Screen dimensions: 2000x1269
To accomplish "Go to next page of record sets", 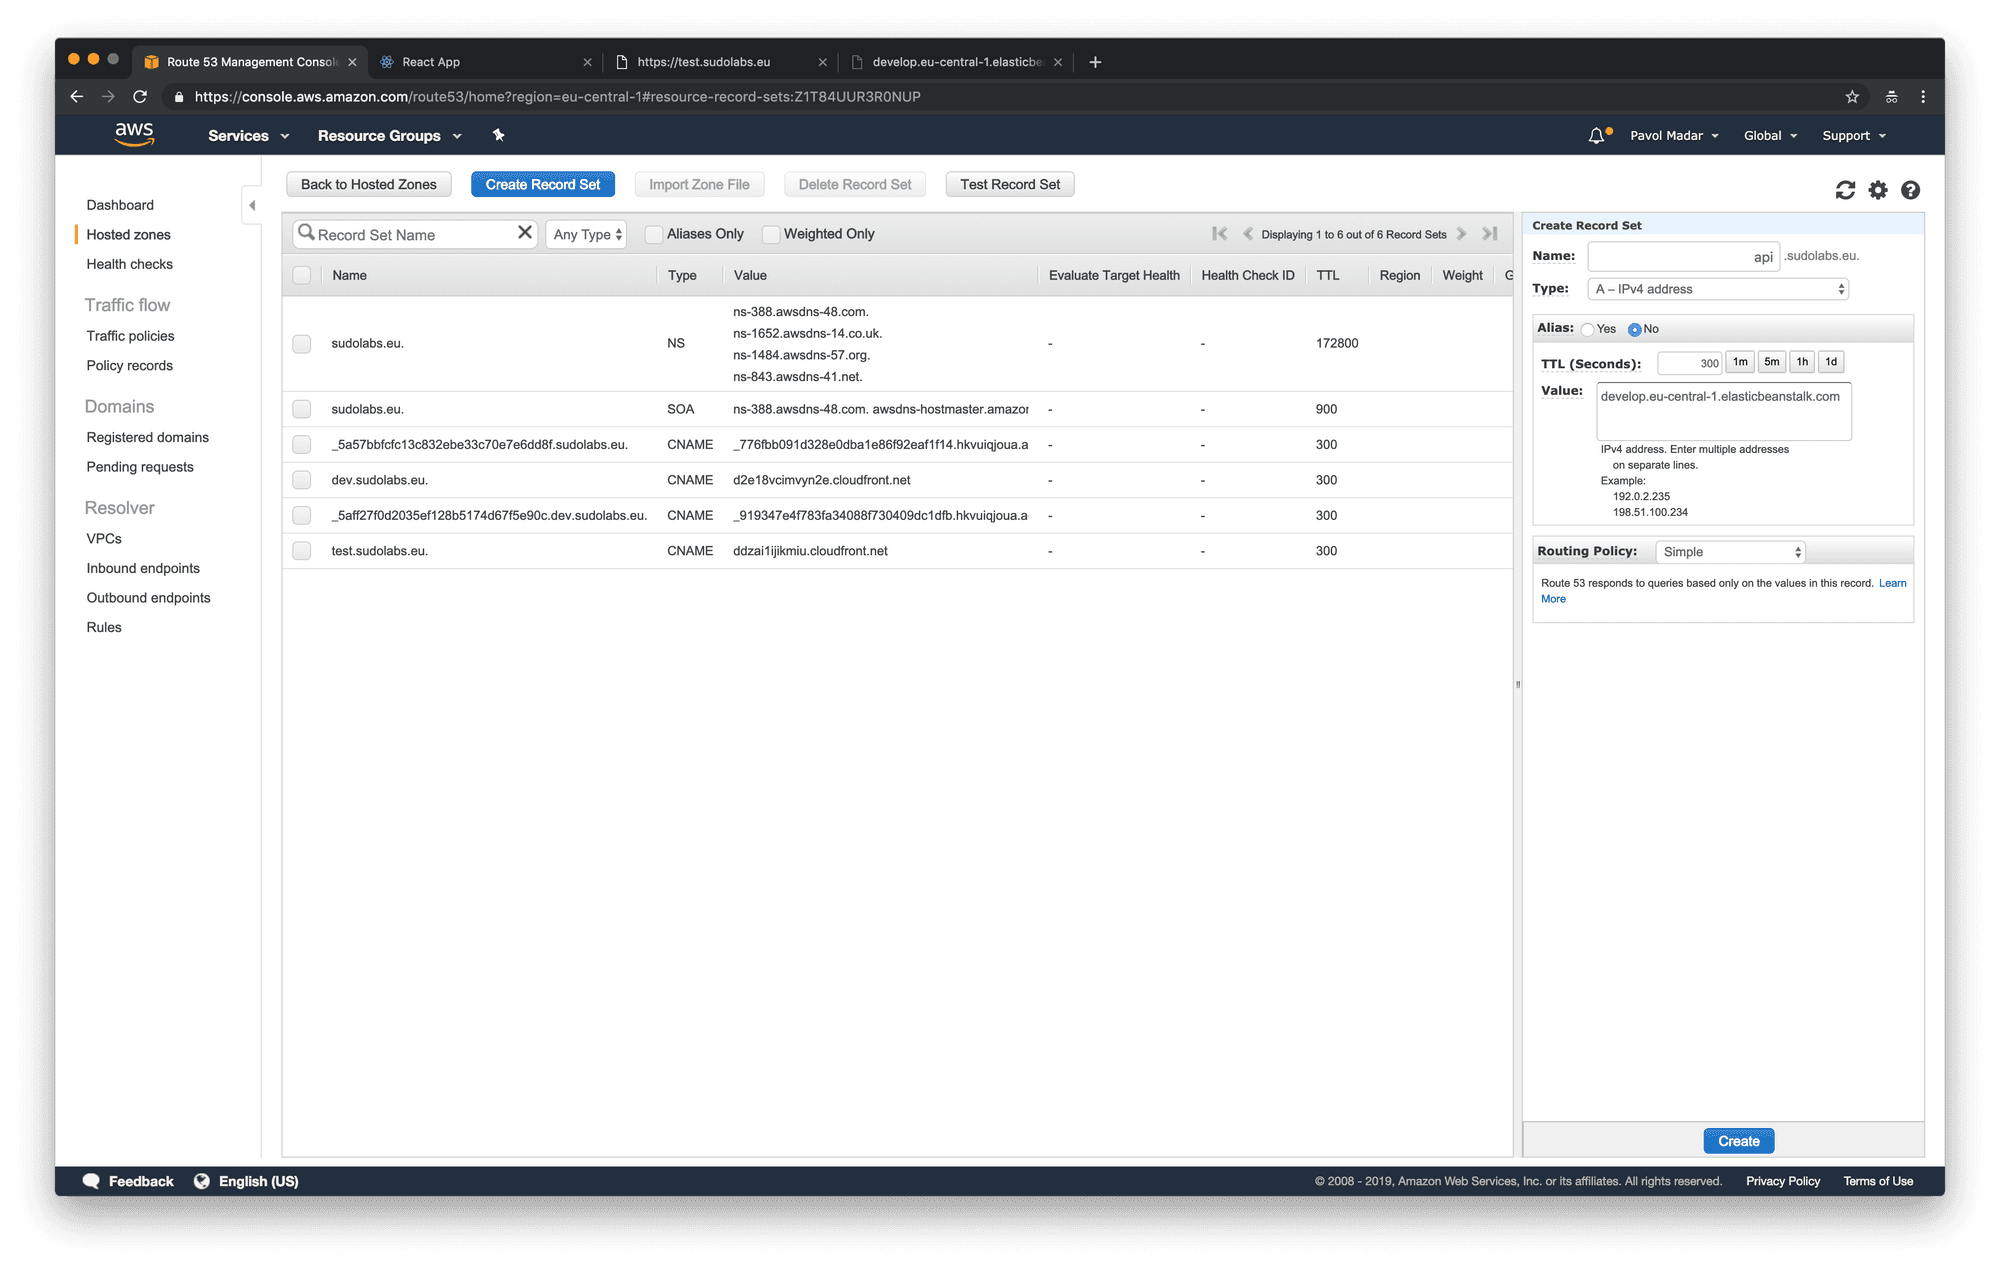I will 1462,234.
